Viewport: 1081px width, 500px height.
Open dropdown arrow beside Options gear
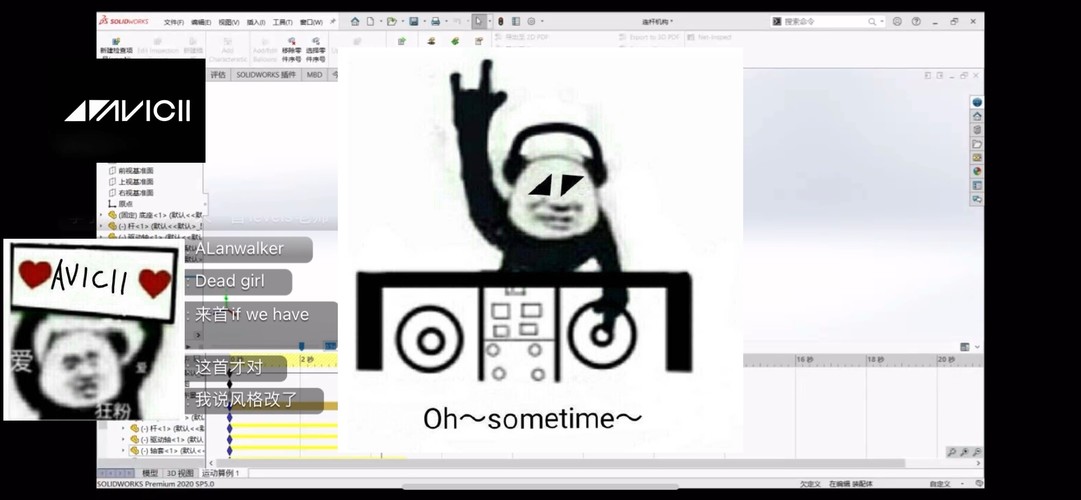(541, 21)
